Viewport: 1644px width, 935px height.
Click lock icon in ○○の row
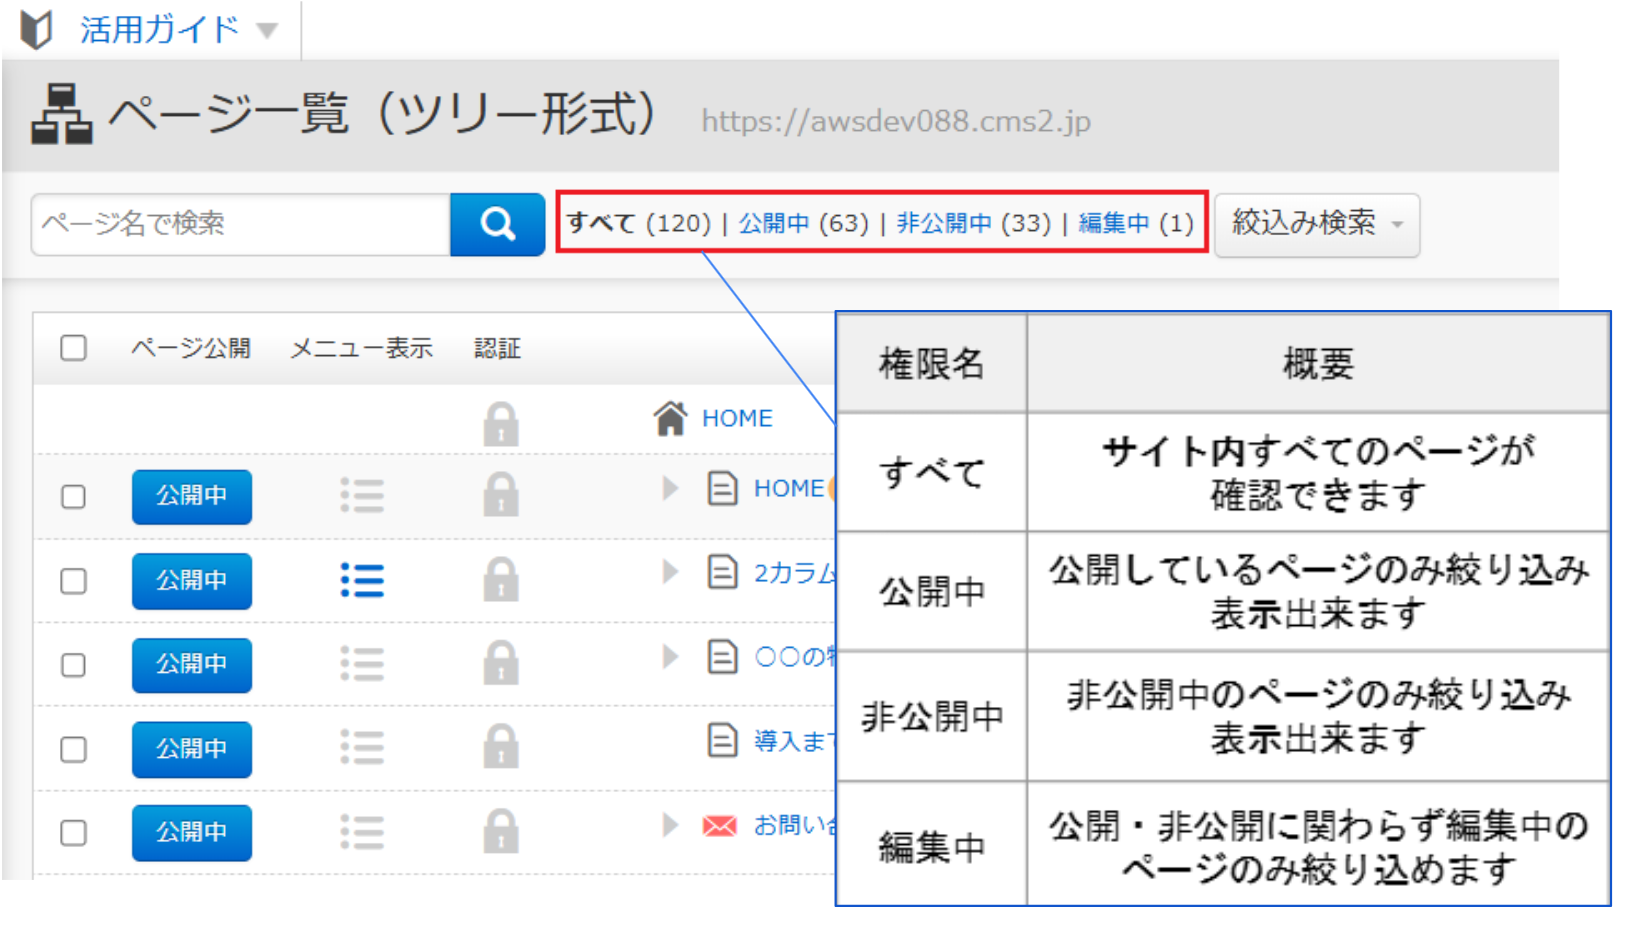point(501,663)
